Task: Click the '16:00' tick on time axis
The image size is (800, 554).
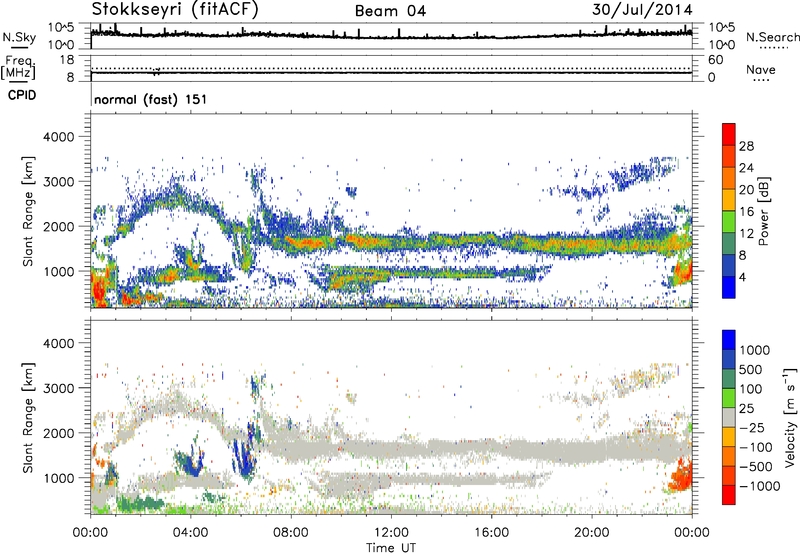Action: pyautogui.click(x=491, y=533)
